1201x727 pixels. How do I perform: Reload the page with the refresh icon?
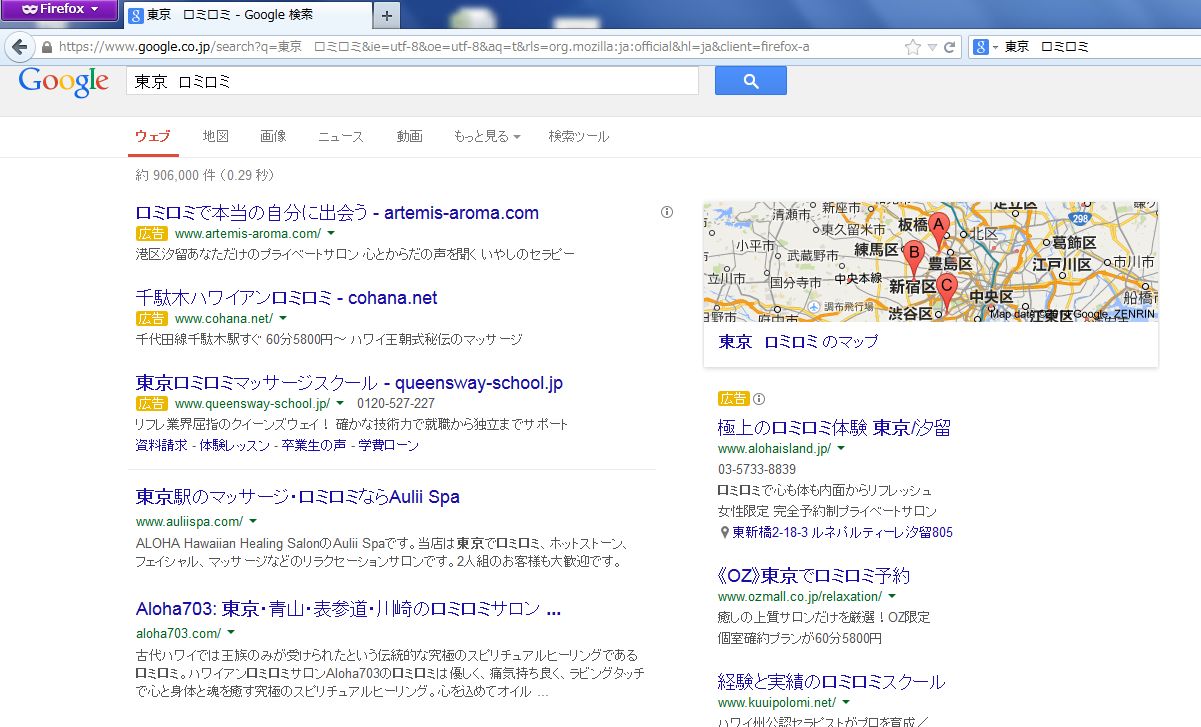pos(950,47)
